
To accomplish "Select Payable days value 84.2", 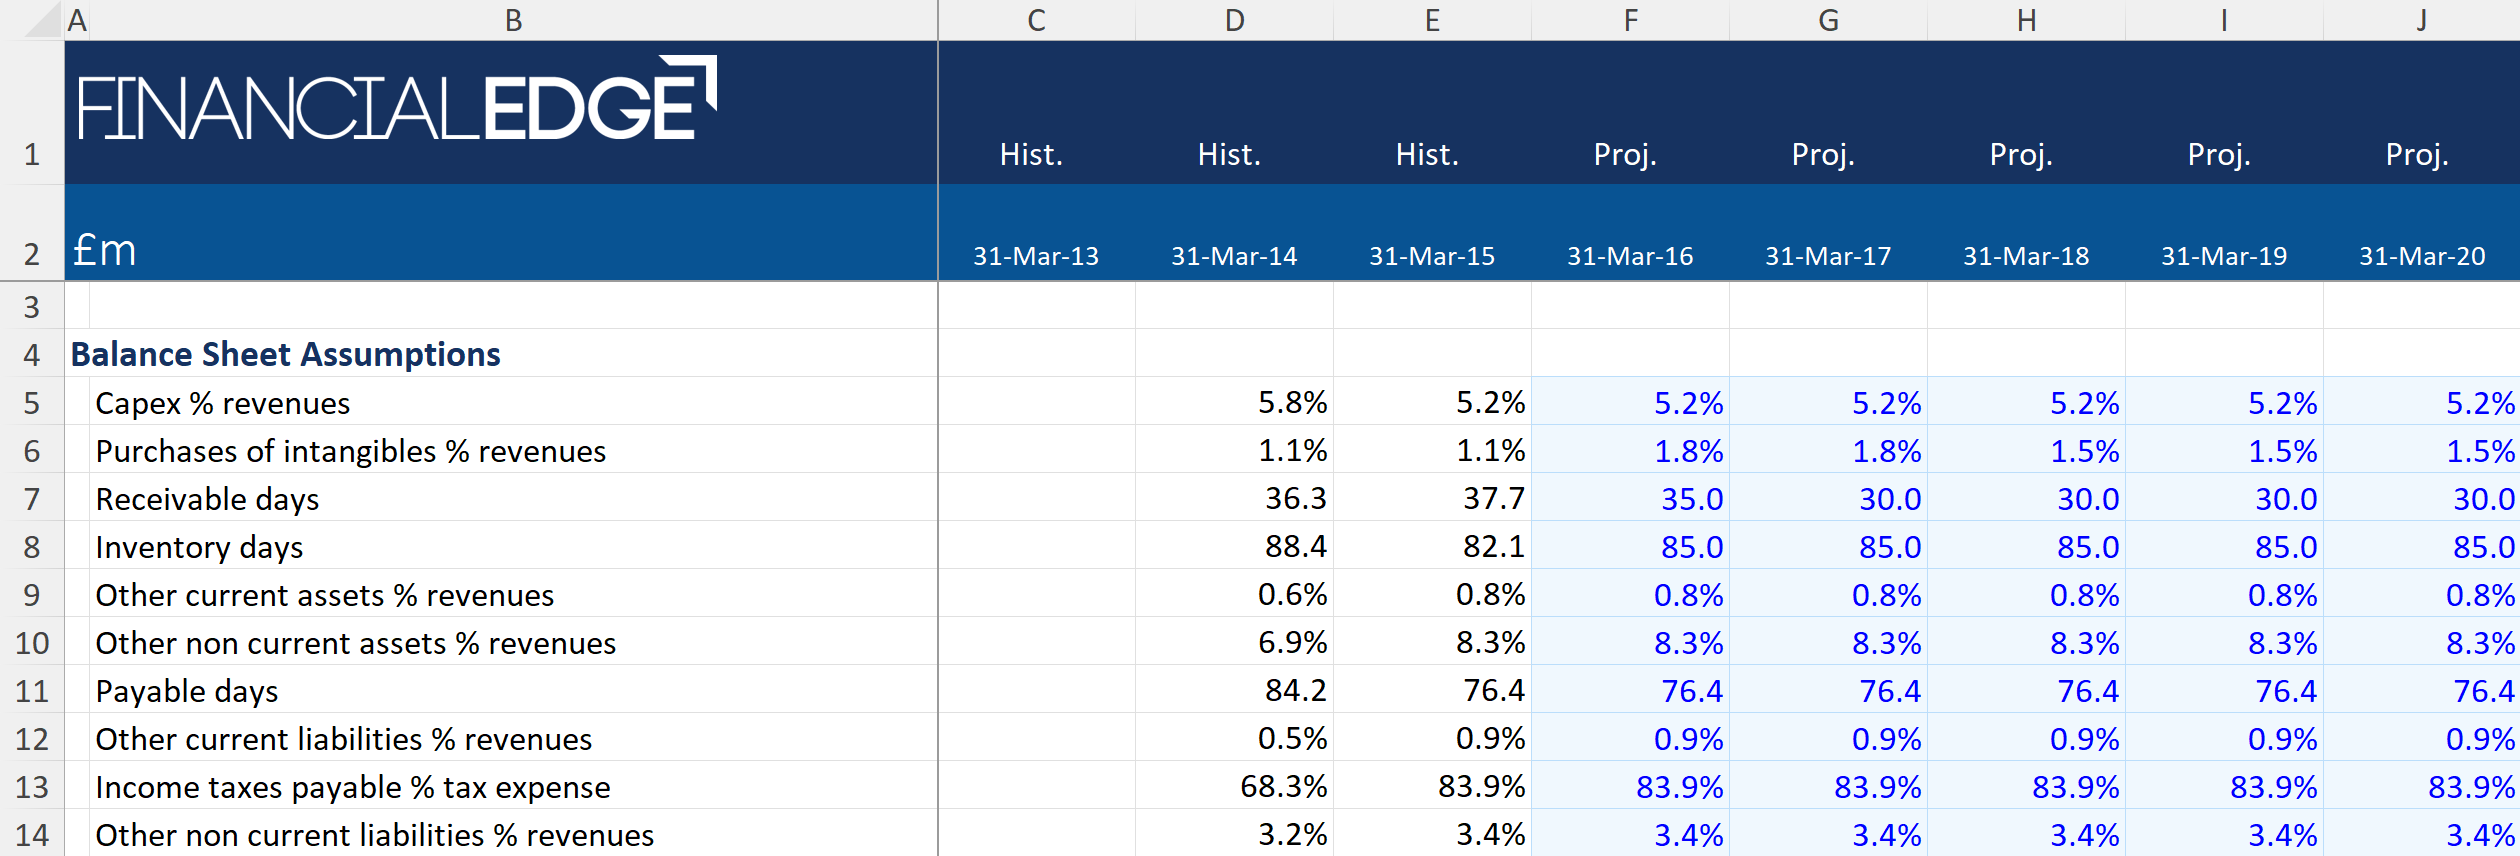I will tap(1234, 690).
